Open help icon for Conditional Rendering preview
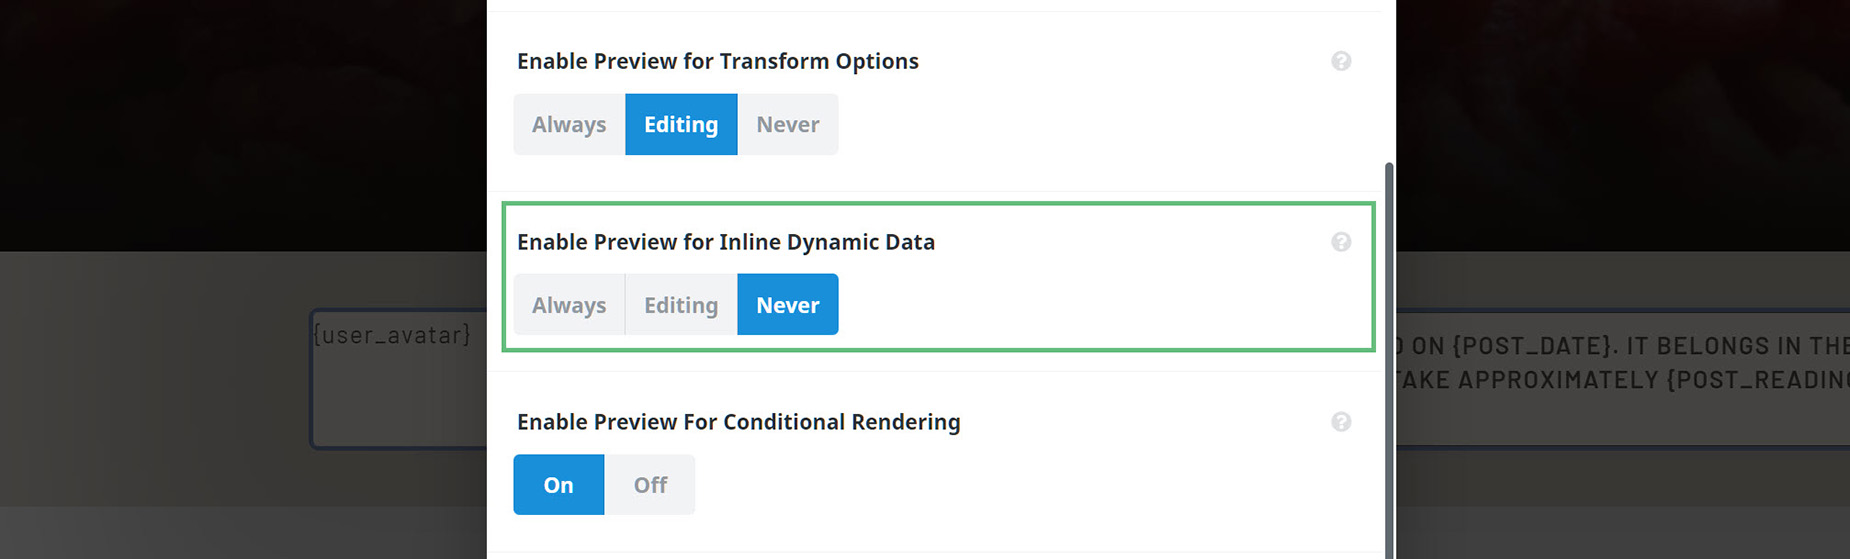The width and height of the screenshot is (1850, 559). coord(1341,422)
